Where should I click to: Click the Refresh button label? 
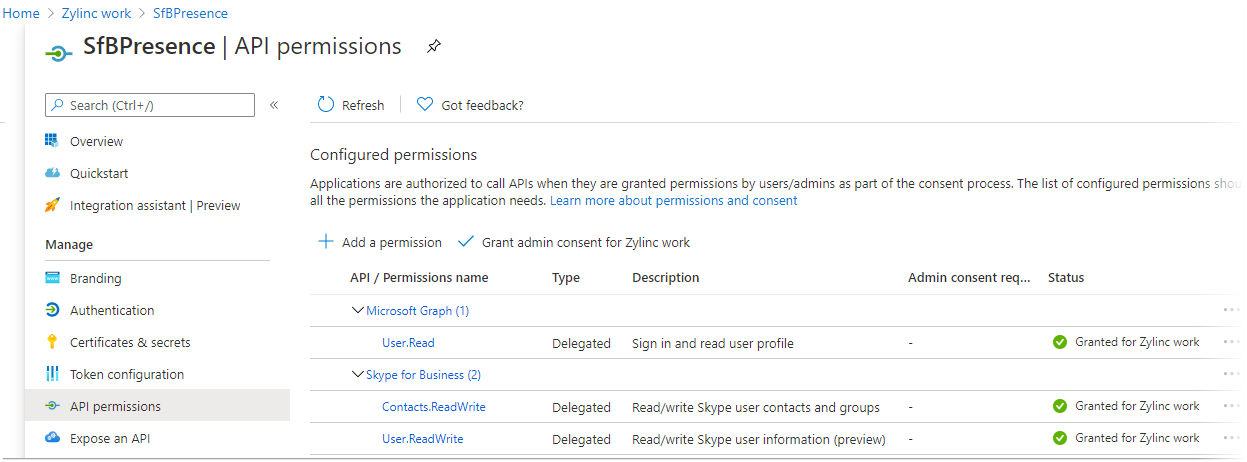pos(363,105)
